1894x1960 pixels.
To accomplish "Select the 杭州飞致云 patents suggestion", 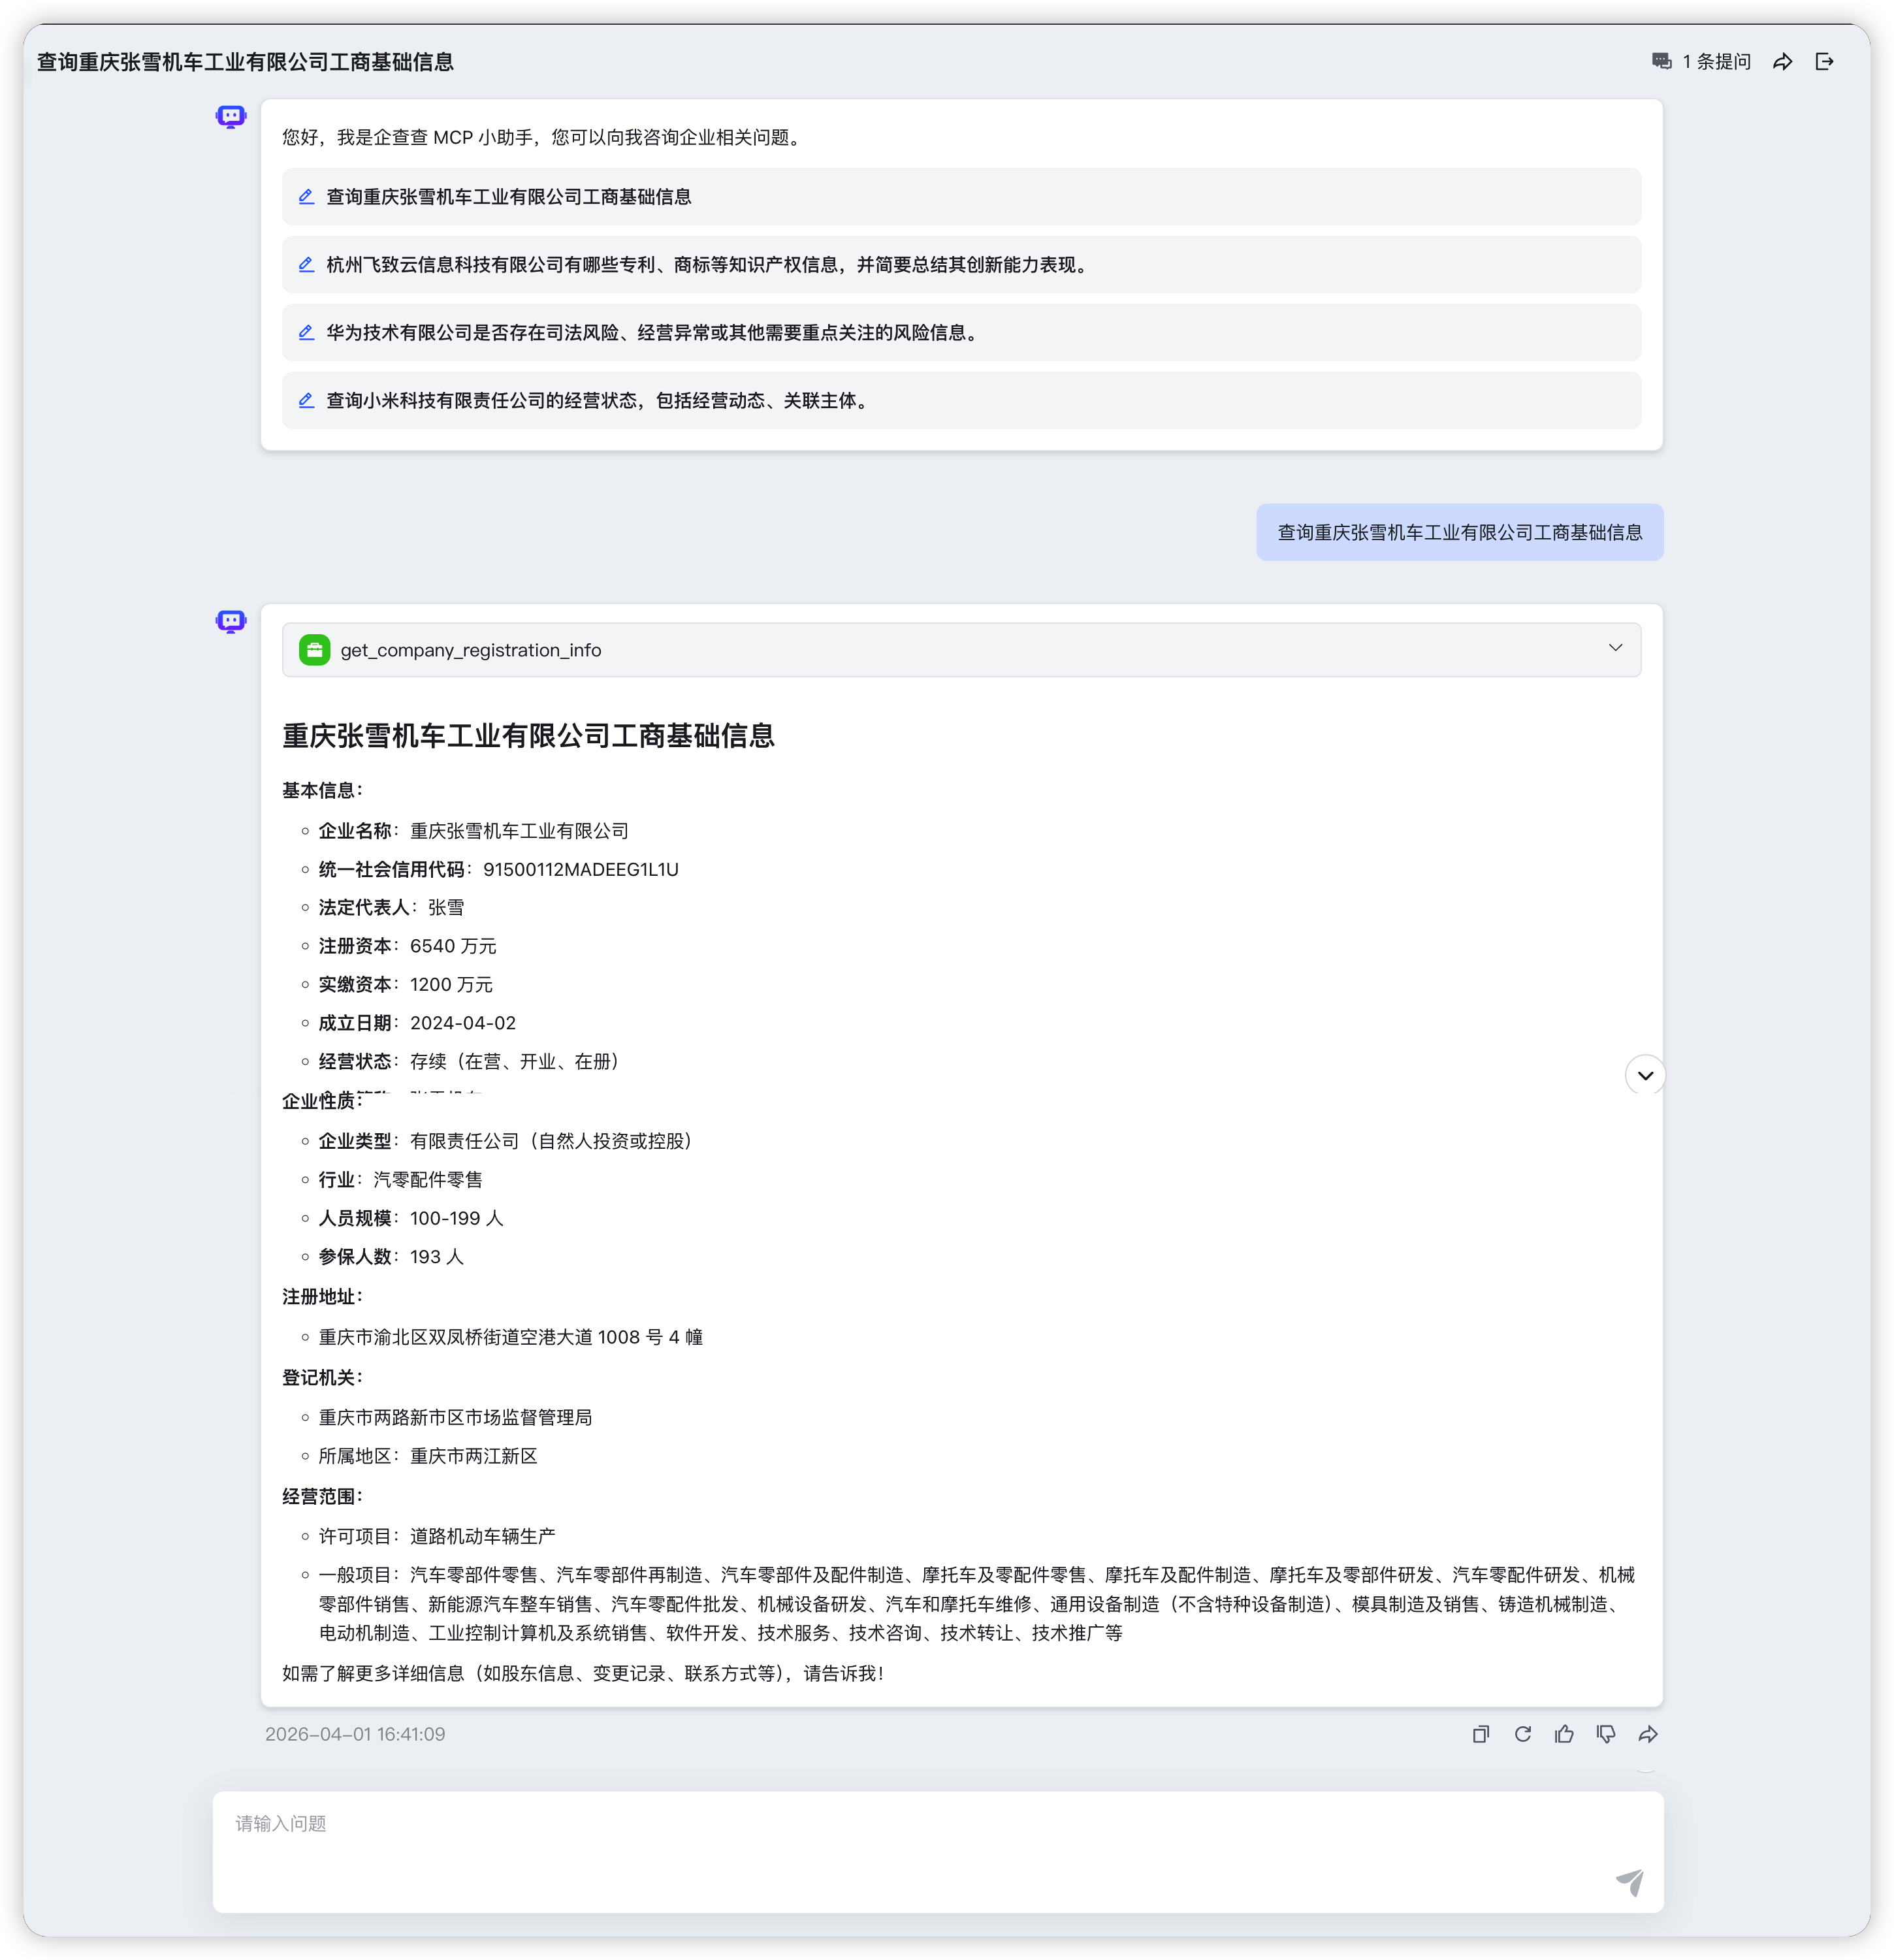I will coord(706,265).
